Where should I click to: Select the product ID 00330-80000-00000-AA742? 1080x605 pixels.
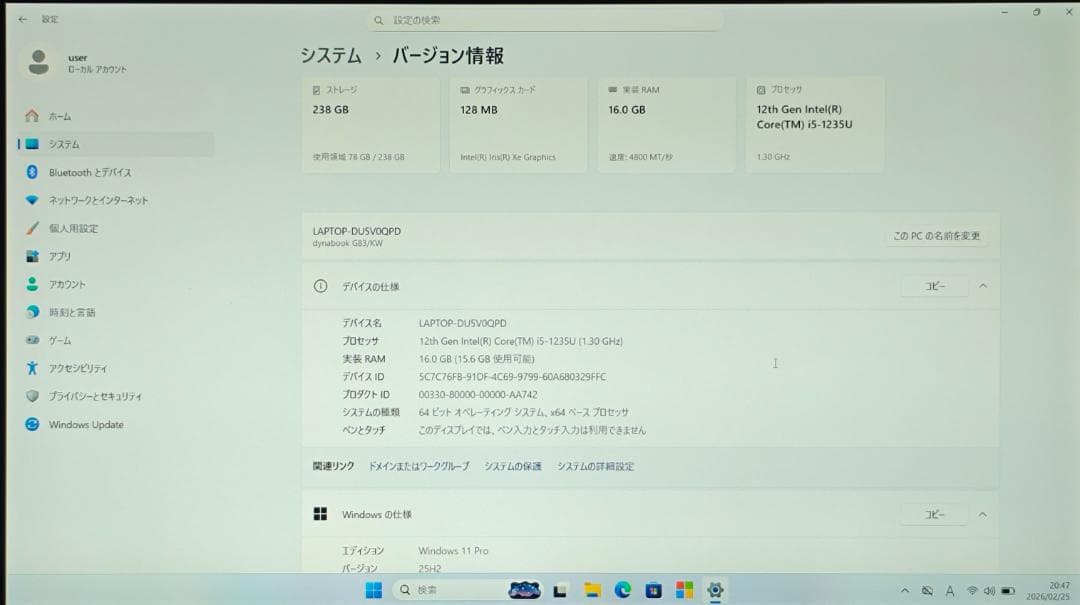click(478, 395)
